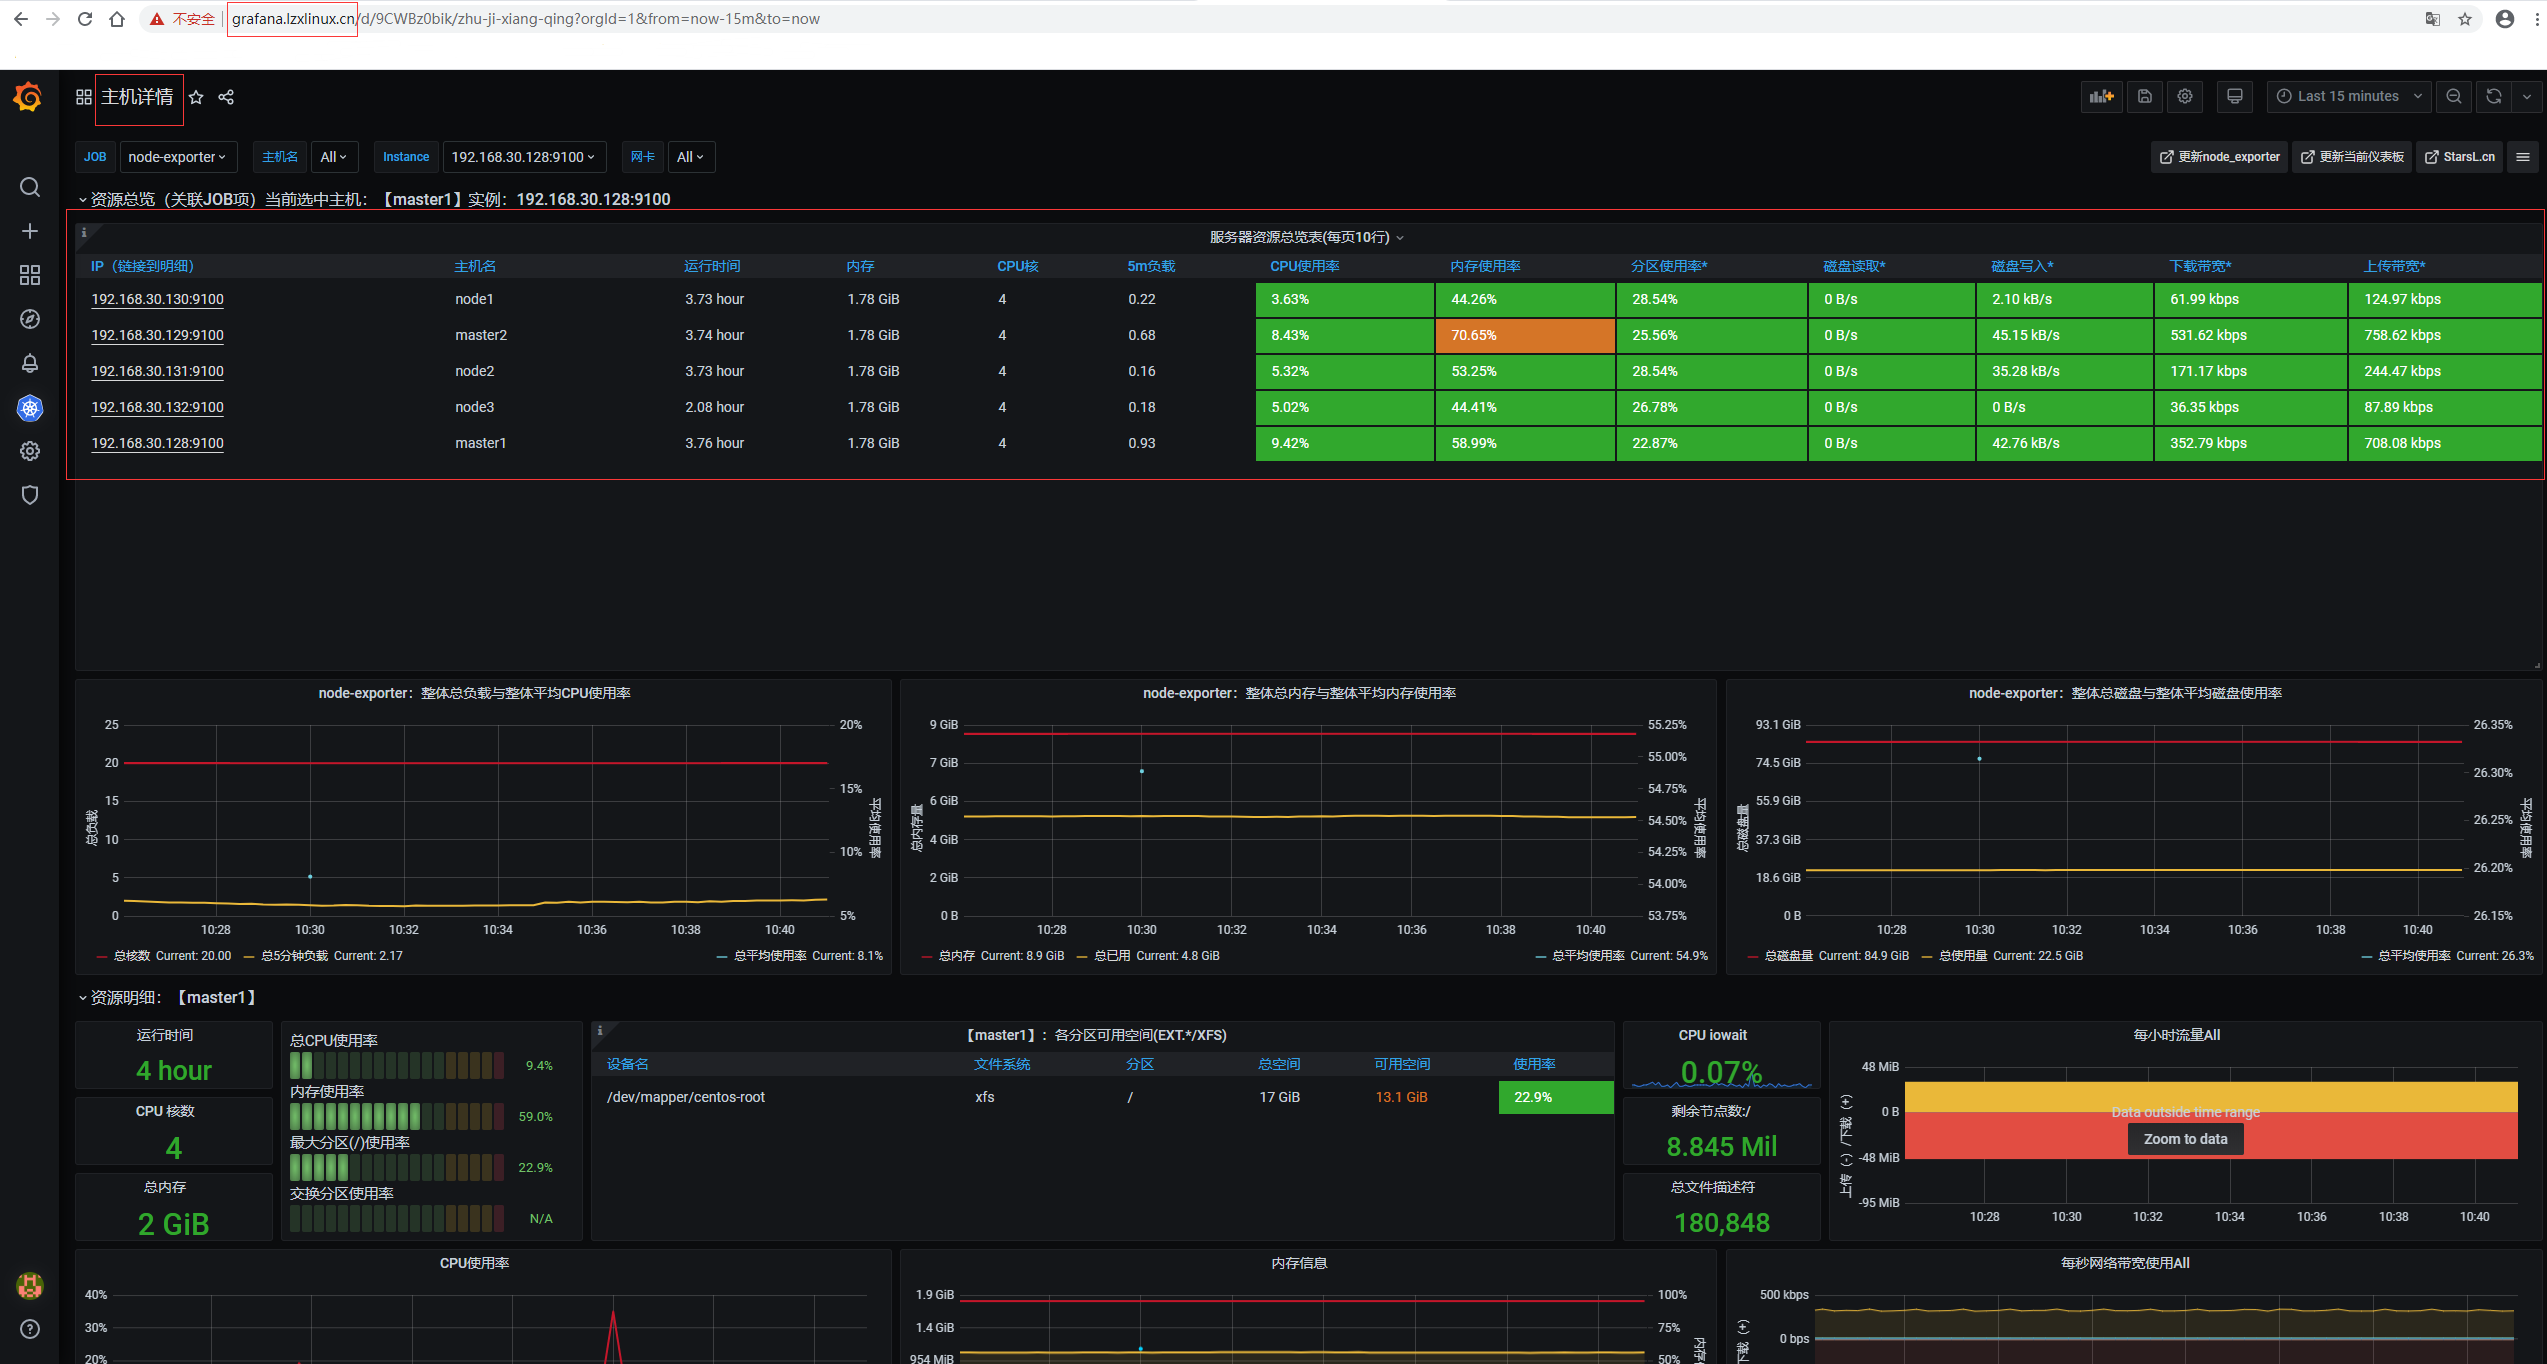
Task: Click the orange 70.65% memory cell
Action: click(x=1525, y=335)
